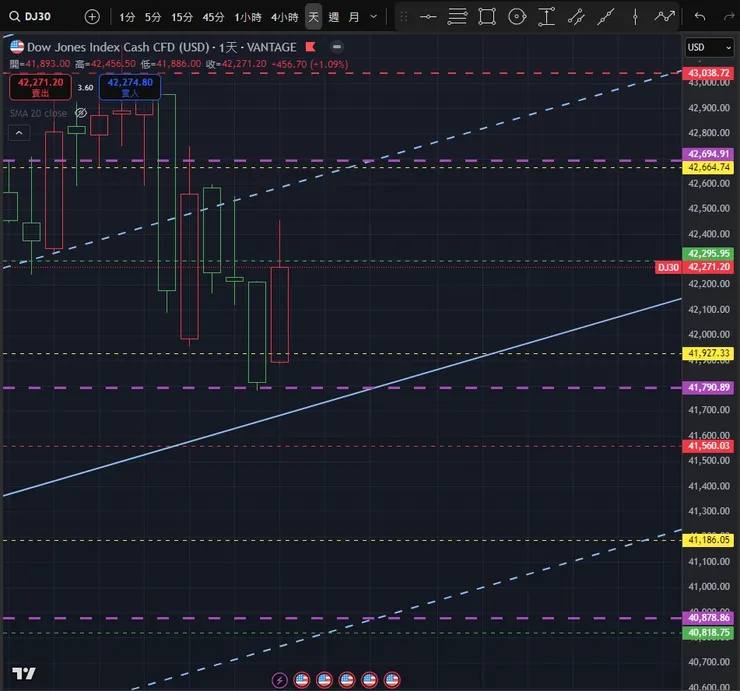Click the 40,878.86 purple price label
The width and height of the screenshot is (740, 691).
click(708, 618)
